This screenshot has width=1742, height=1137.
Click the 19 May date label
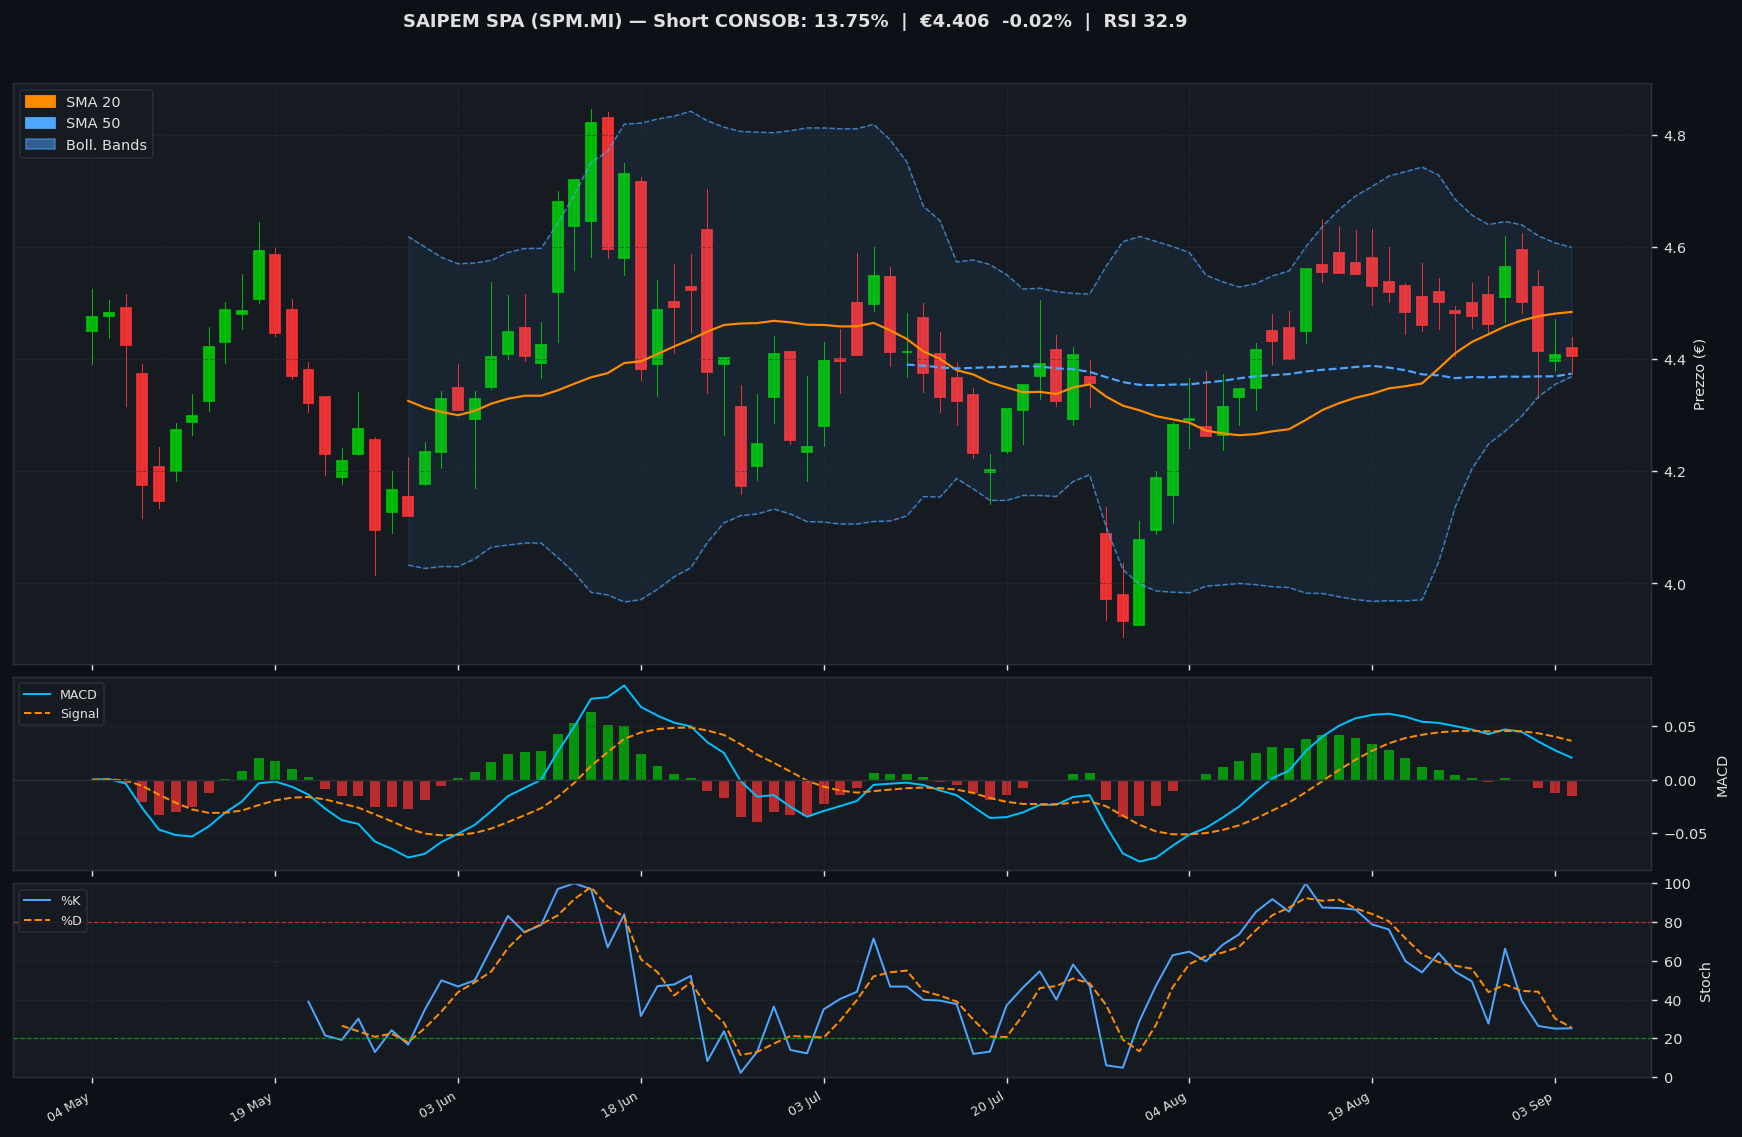[x=251, y=1108]
